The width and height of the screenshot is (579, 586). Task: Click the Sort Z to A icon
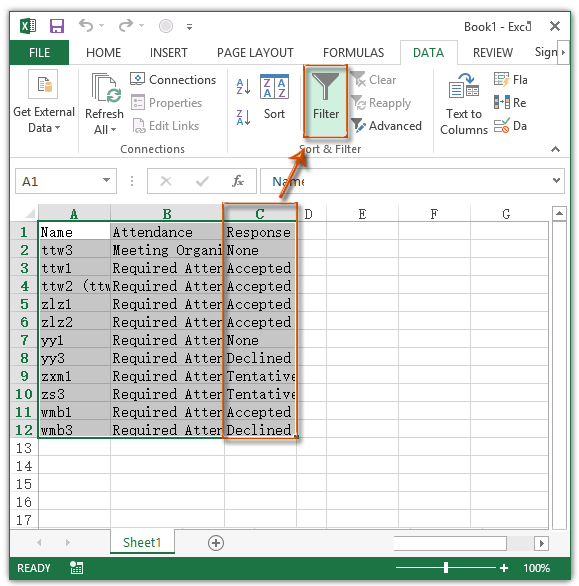tap(243, 117)
